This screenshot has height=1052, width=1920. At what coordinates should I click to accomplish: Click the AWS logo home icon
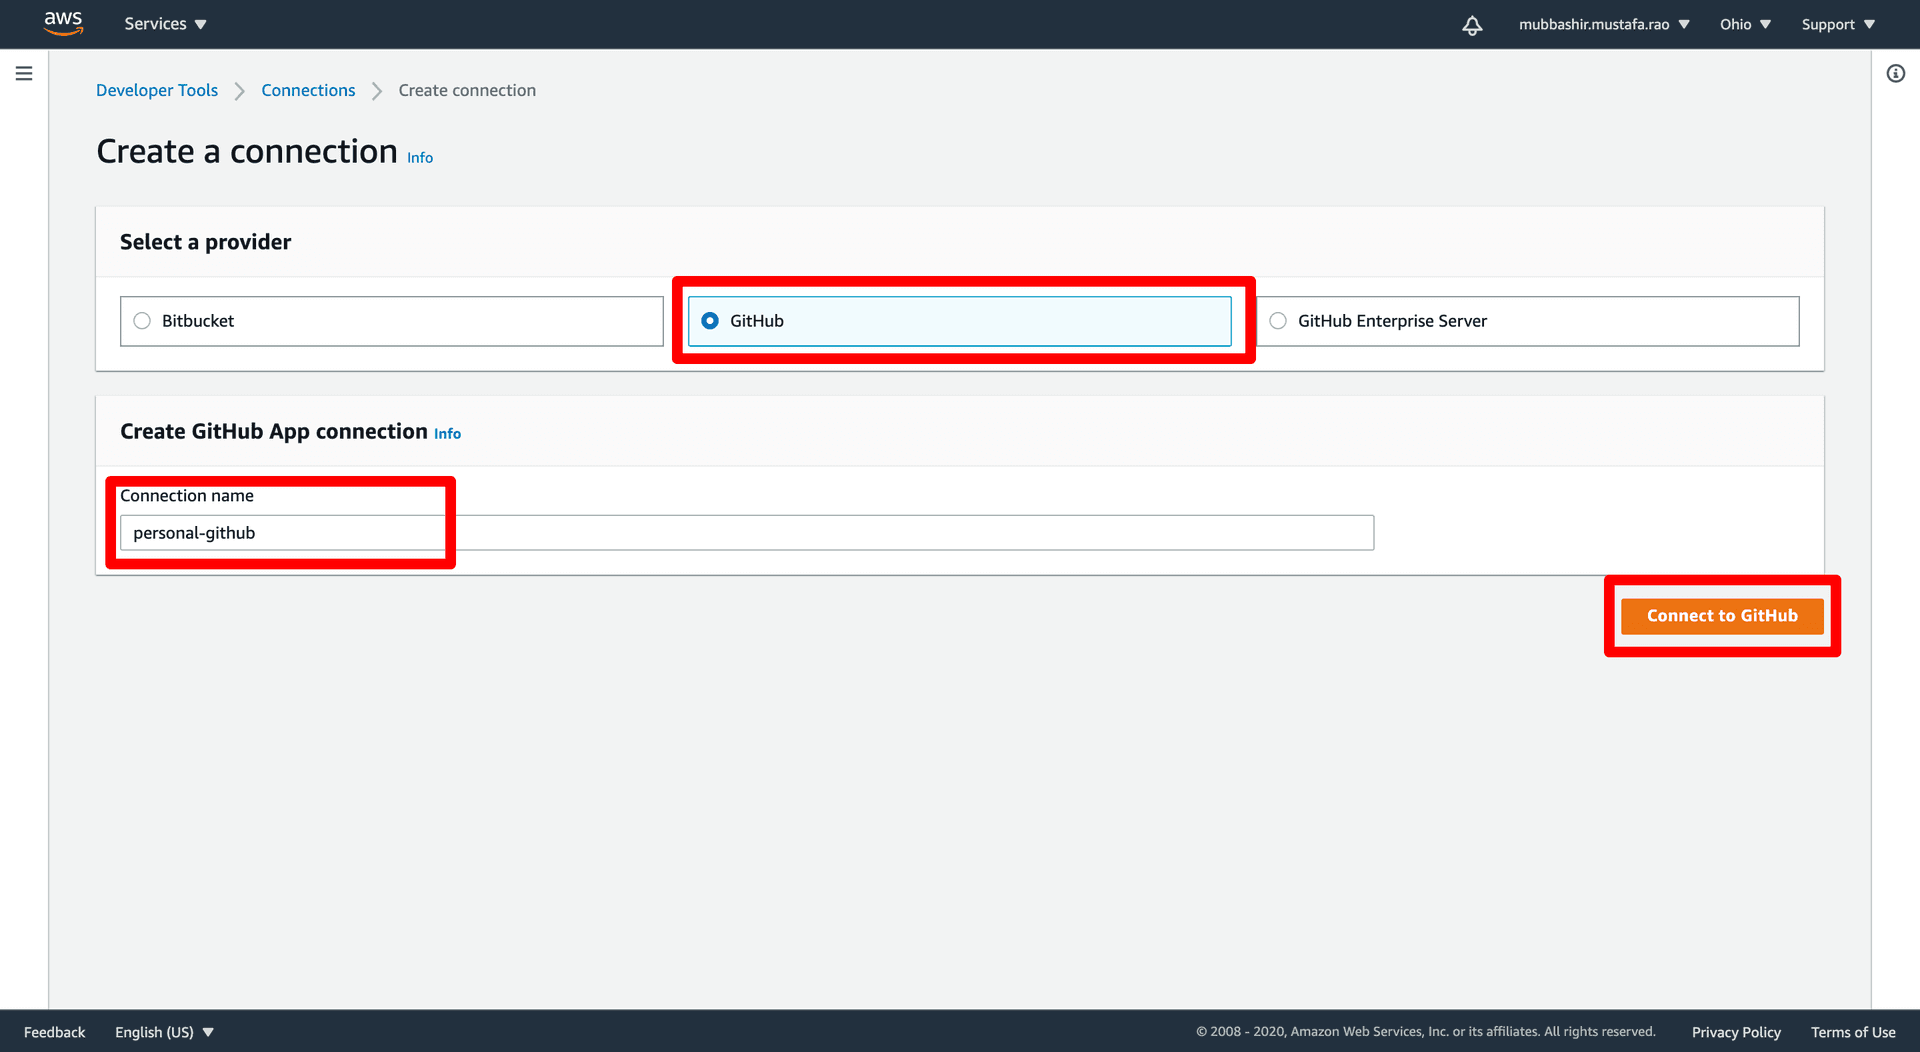coord(63,23)
